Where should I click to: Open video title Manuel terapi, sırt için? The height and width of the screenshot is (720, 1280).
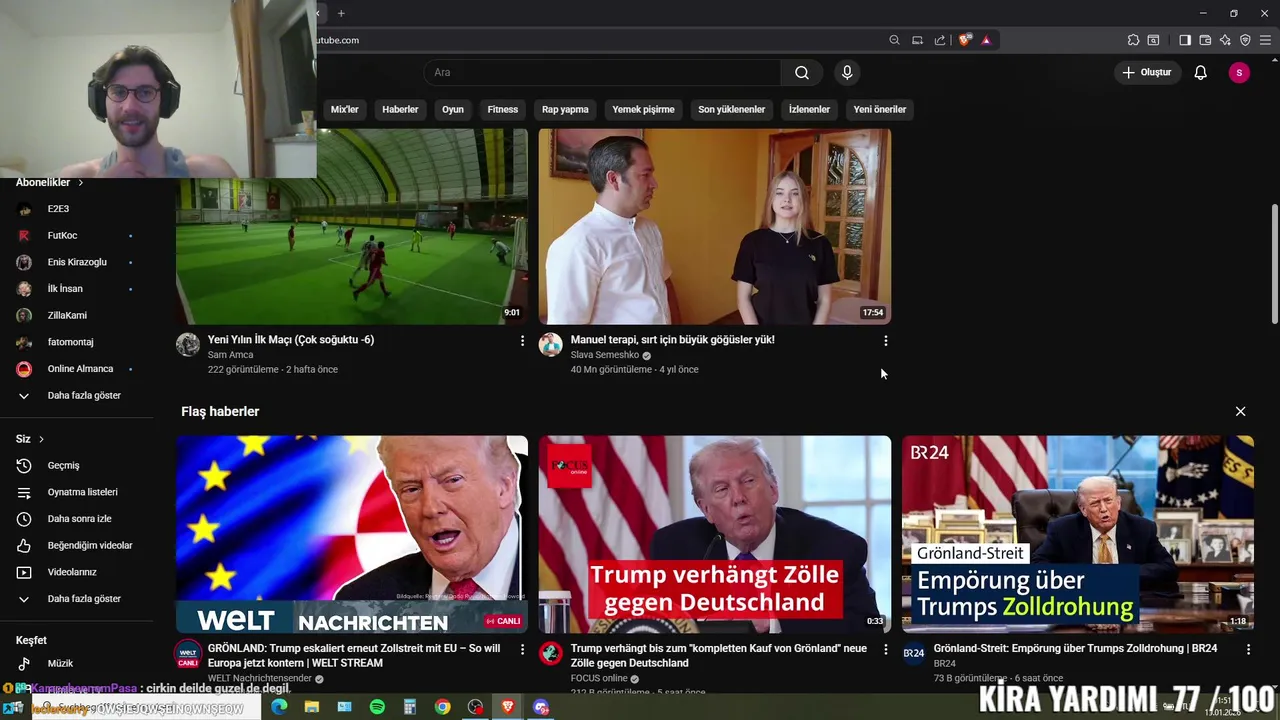[x=672, y=340]
